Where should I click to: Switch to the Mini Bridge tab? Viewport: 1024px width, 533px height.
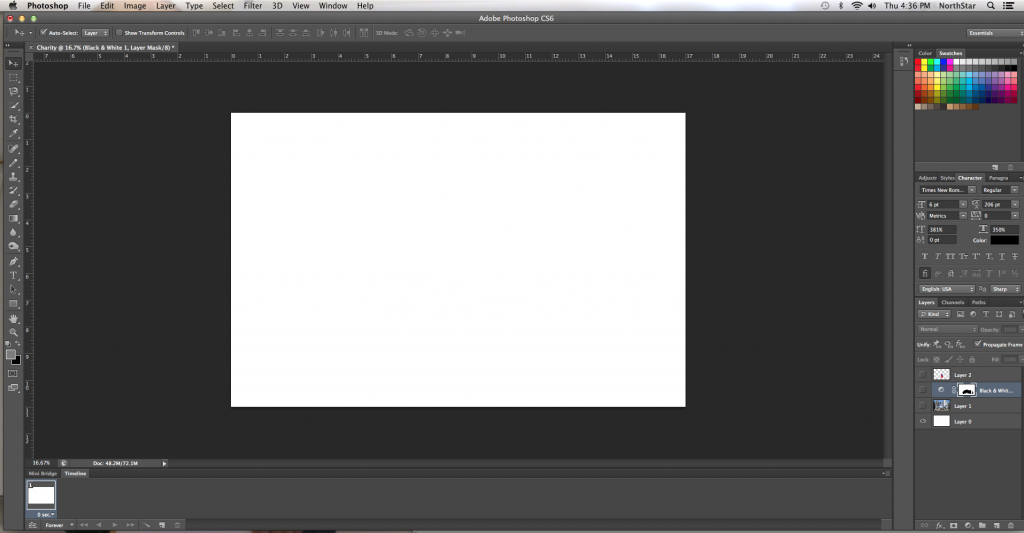coord(43,474)
